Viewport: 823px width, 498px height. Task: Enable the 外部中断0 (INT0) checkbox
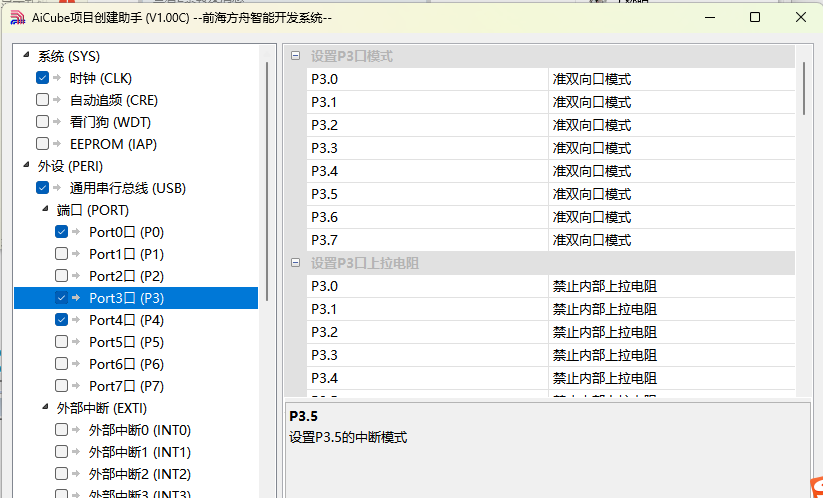(x=61, y=430)
